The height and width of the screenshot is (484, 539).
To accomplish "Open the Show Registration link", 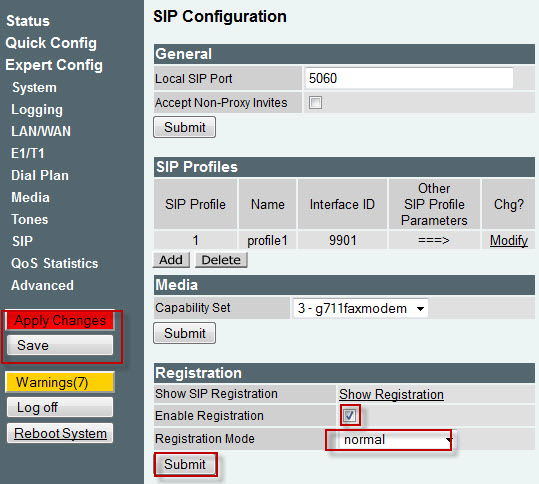I will click(391, 394).
